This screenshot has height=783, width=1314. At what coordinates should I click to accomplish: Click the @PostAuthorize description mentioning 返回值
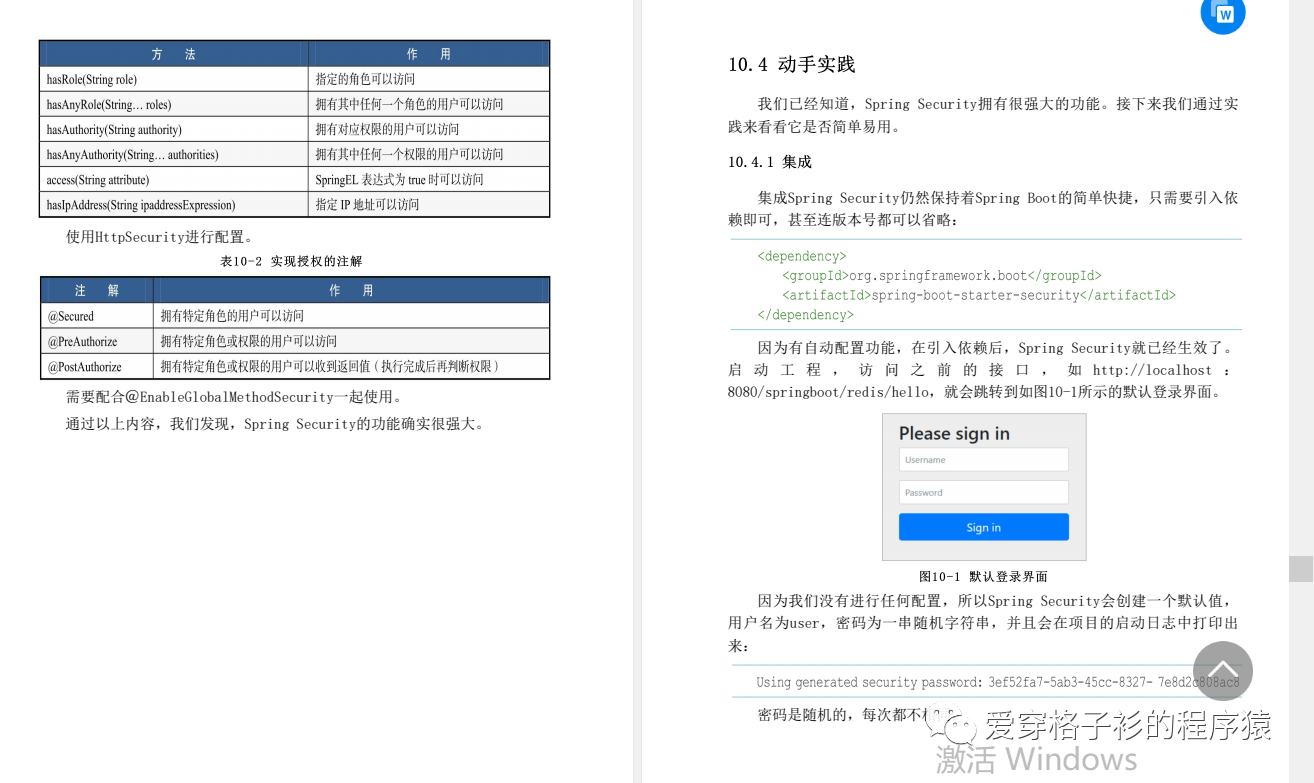(351, 367)
